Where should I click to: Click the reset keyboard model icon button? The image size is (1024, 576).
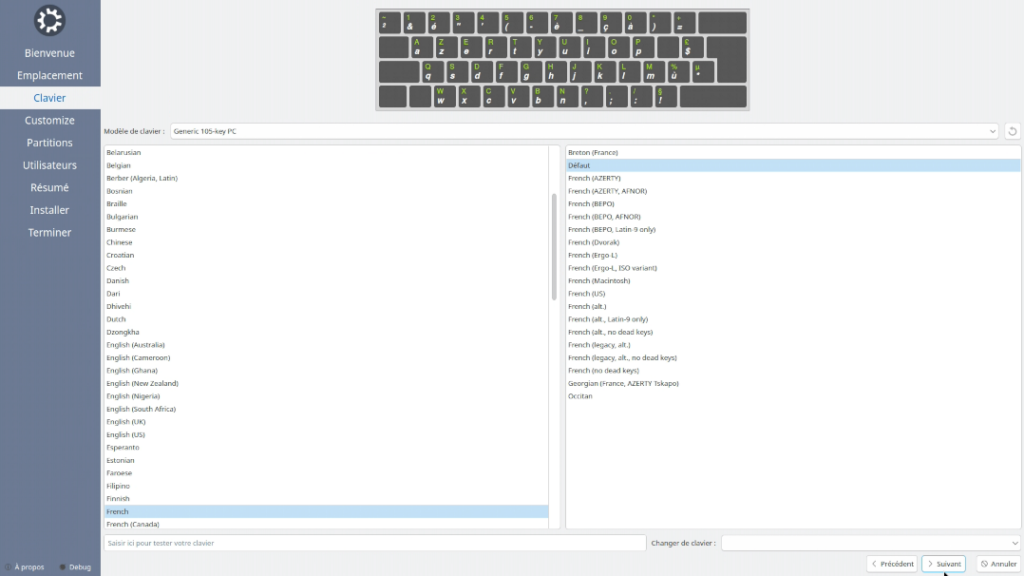[x=1012, y=131]
